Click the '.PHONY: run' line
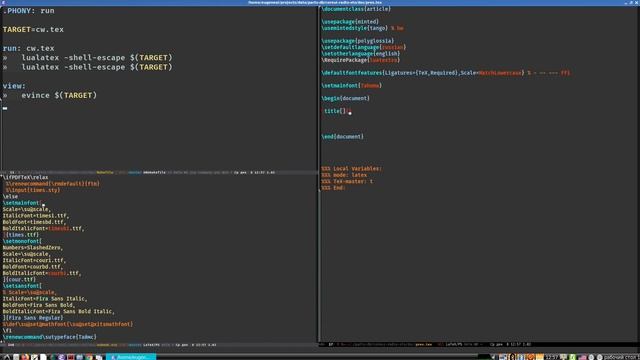 tap(29, 11)
